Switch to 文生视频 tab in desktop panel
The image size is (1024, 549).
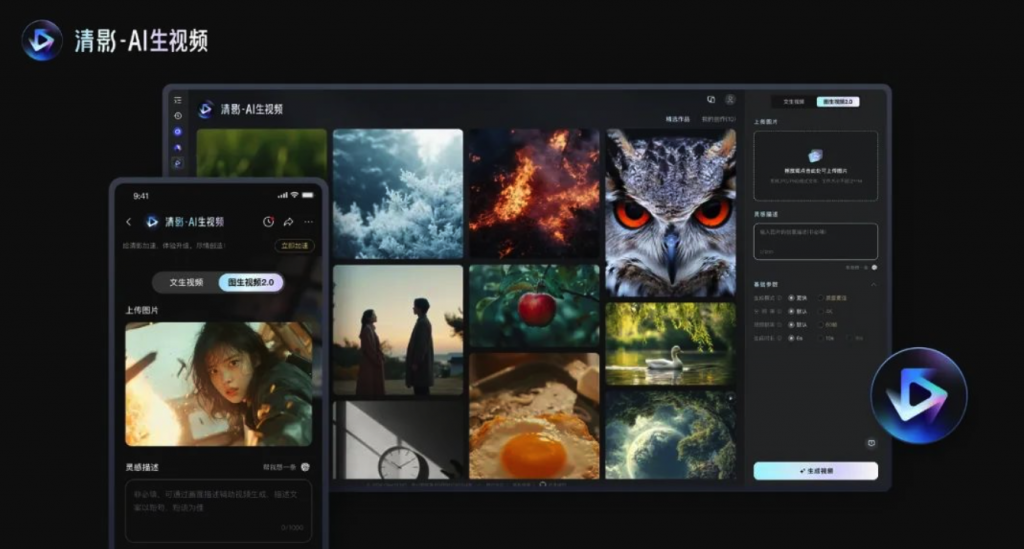[x=794, y=102]
